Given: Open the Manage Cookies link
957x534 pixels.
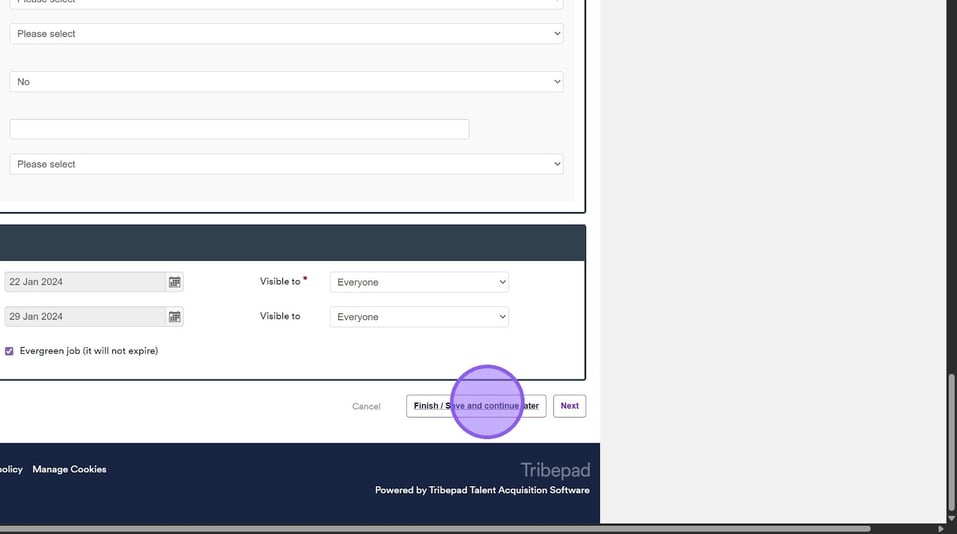Looking at the screenshot, I should [x=69, y=469].
